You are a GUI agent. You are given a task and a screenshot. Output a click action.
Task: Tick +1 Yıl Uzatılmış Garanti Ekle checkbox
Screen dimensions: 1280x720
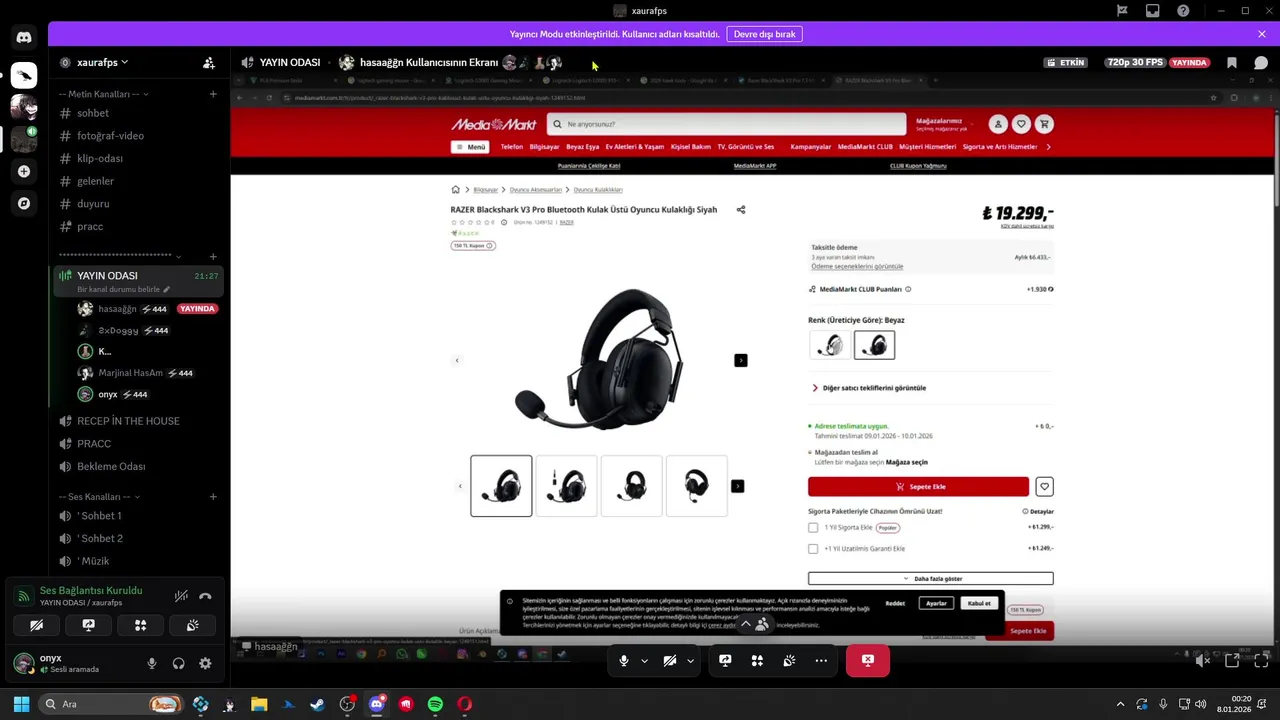click(x=813, y=549)
